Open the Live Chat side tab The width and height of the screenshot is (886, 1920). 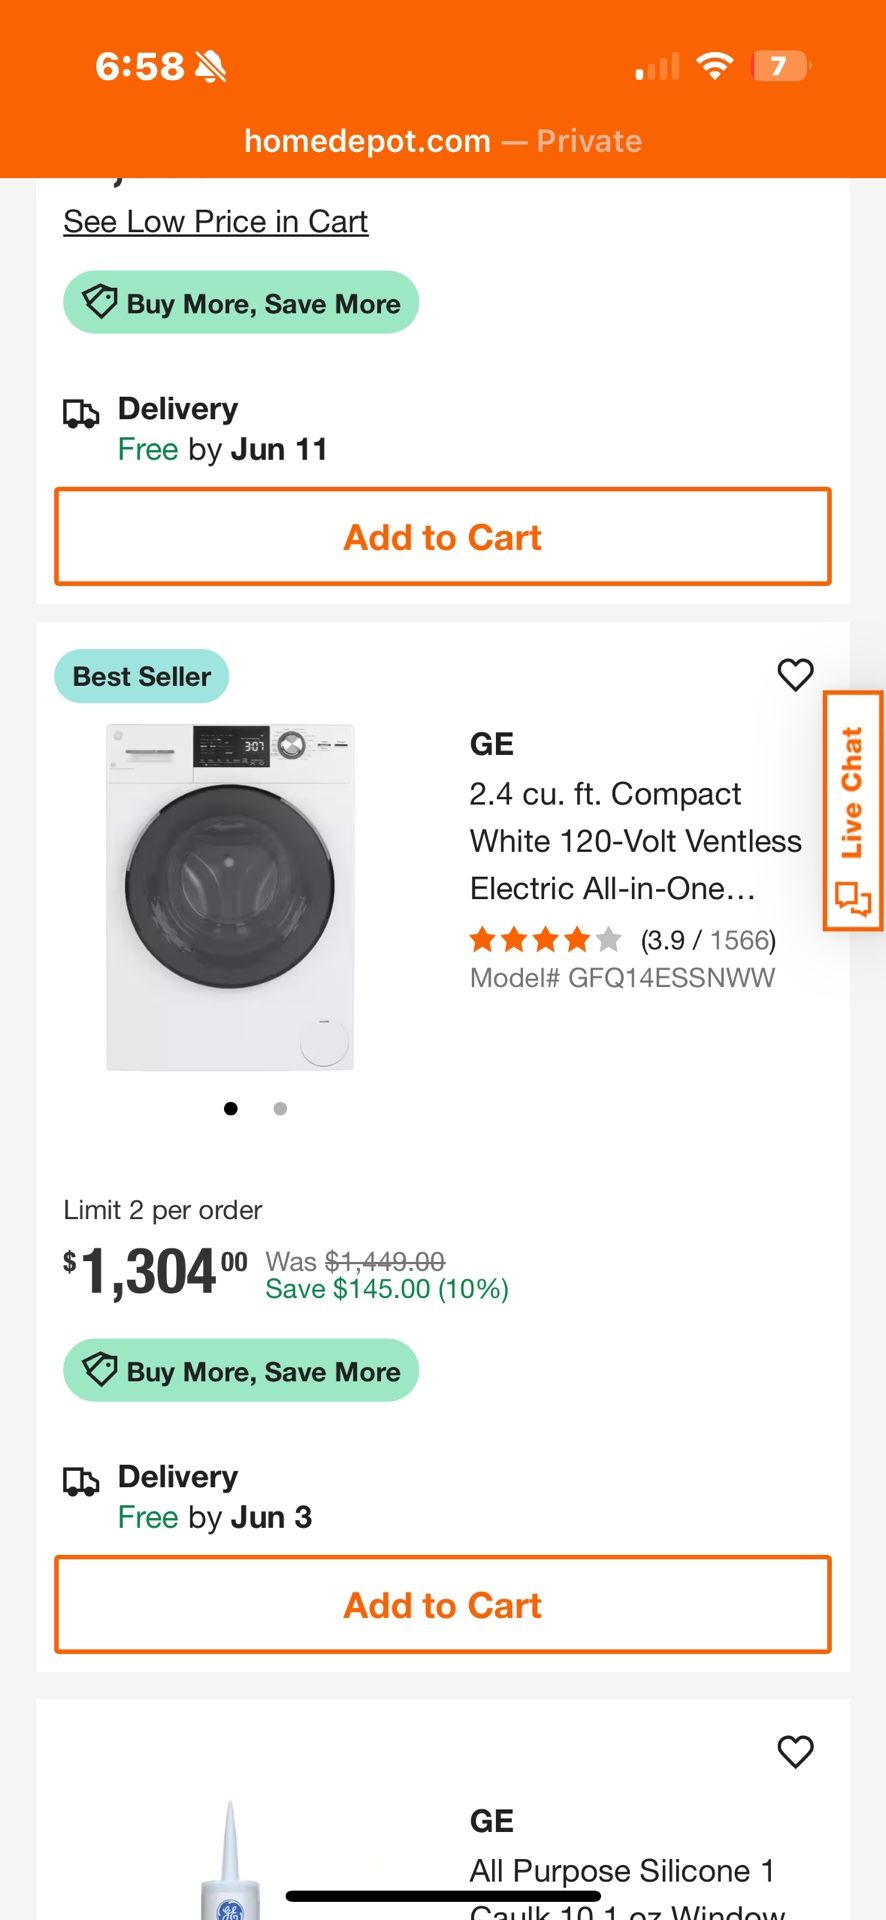click(x=853, y=811)
